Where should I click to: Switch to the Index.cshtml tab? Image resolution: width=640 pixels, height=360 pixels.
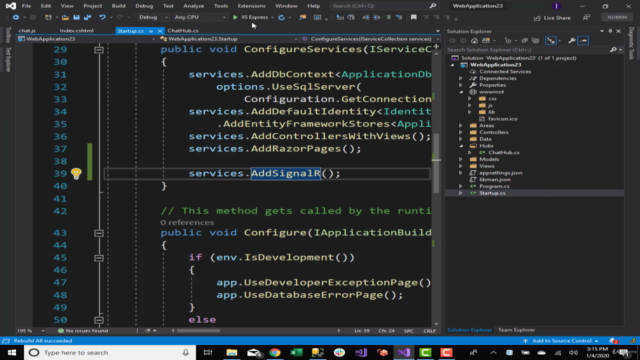click(x=76, y=31)
